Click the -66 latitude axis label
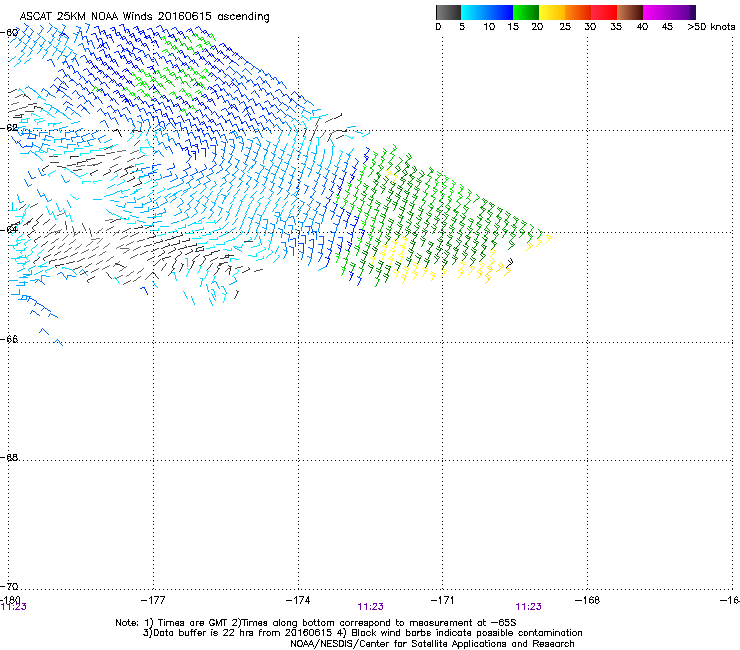The image size is (740, 650). click(x=9, y=339)
